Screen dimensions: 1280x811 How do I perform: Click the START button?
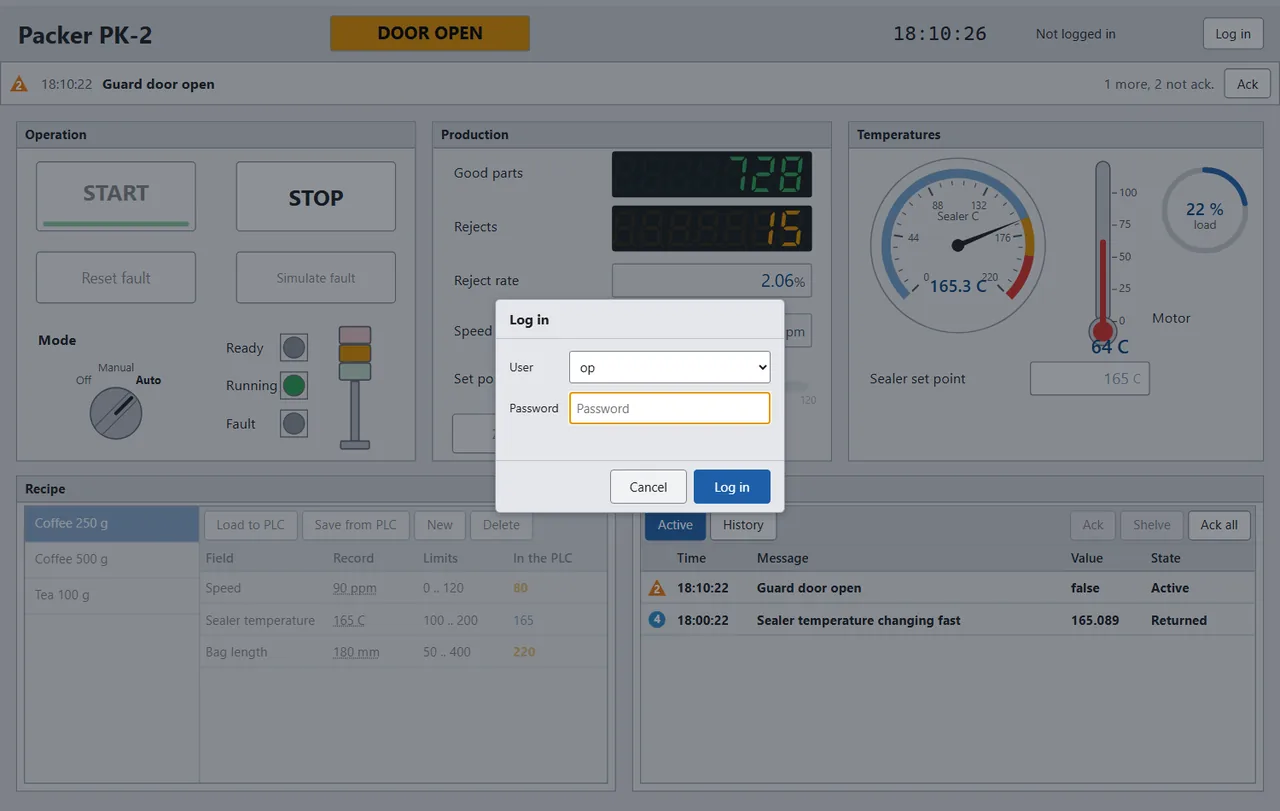(116, 196)
